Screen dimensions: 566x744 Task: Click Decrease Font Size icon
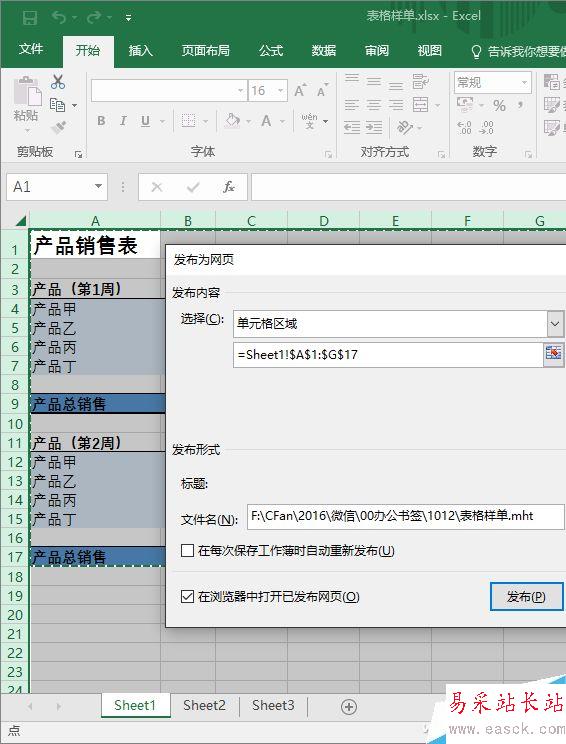[x=323, y=90]
